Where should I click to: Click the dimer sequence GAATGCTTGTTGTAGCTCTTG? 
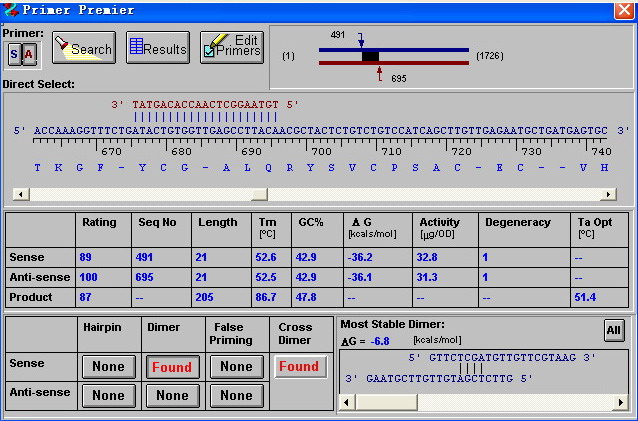pyautogui.click(x=440, y=379)
